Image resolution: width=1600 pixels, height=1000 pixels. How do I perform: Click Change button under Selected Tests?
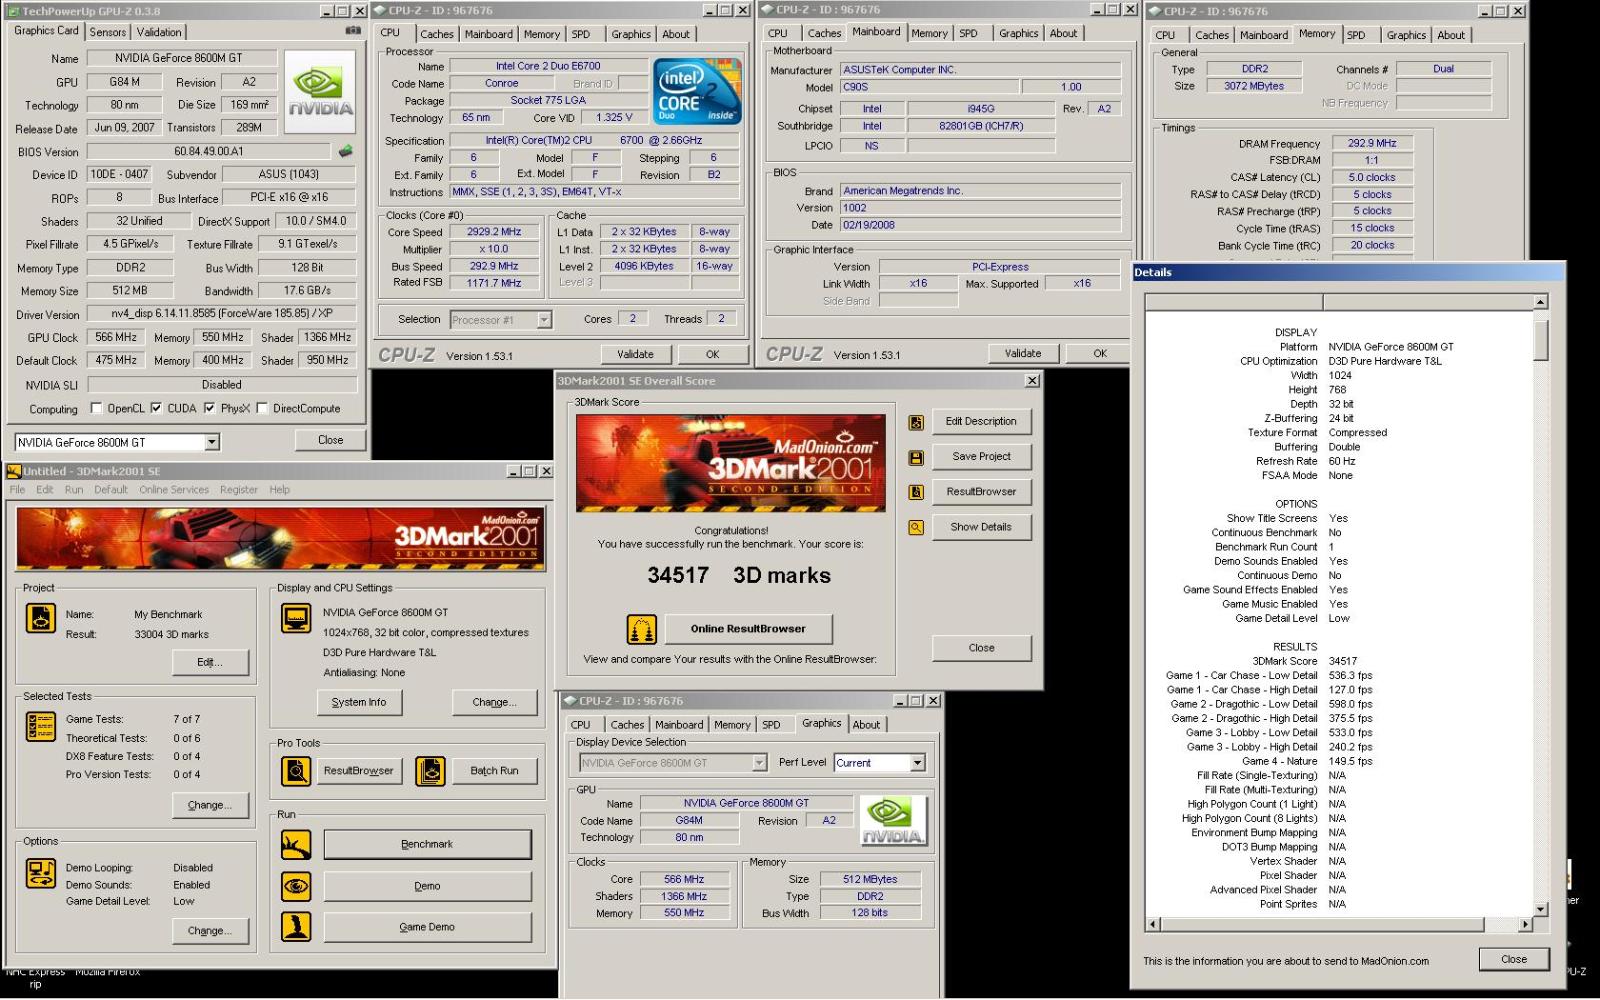[x=209, y=805]
